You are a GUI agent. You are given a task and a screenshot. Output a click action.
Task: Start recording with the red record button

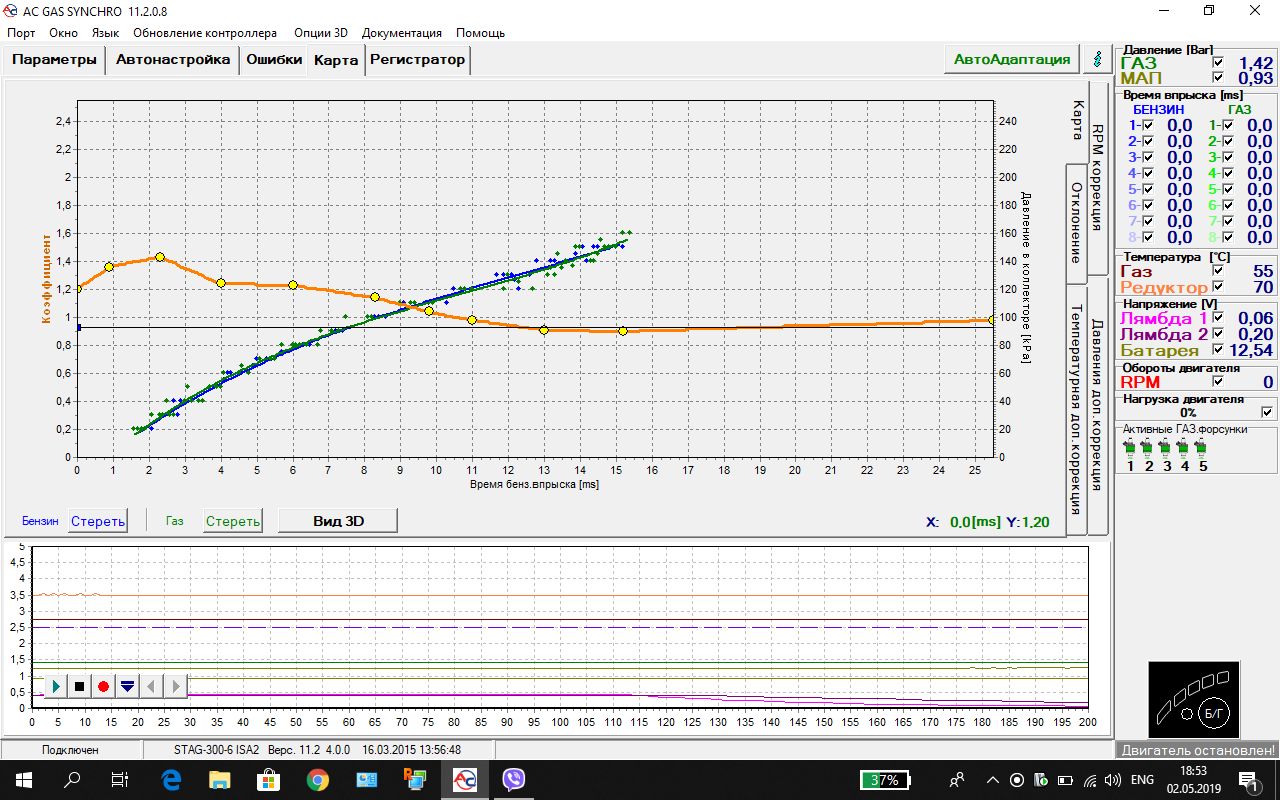tap(103, 686)
